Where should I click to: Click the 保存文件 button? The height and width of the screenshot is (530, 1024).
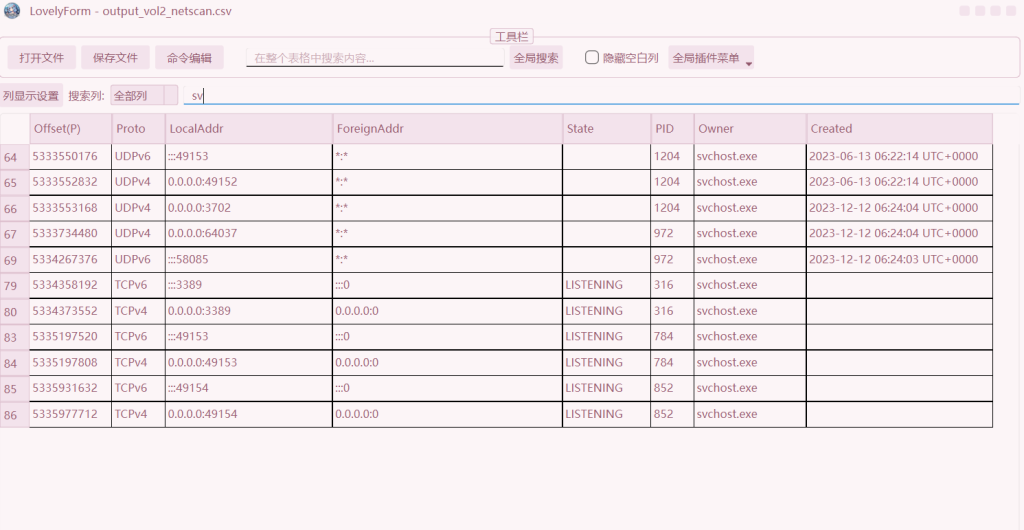pos(115,58)
